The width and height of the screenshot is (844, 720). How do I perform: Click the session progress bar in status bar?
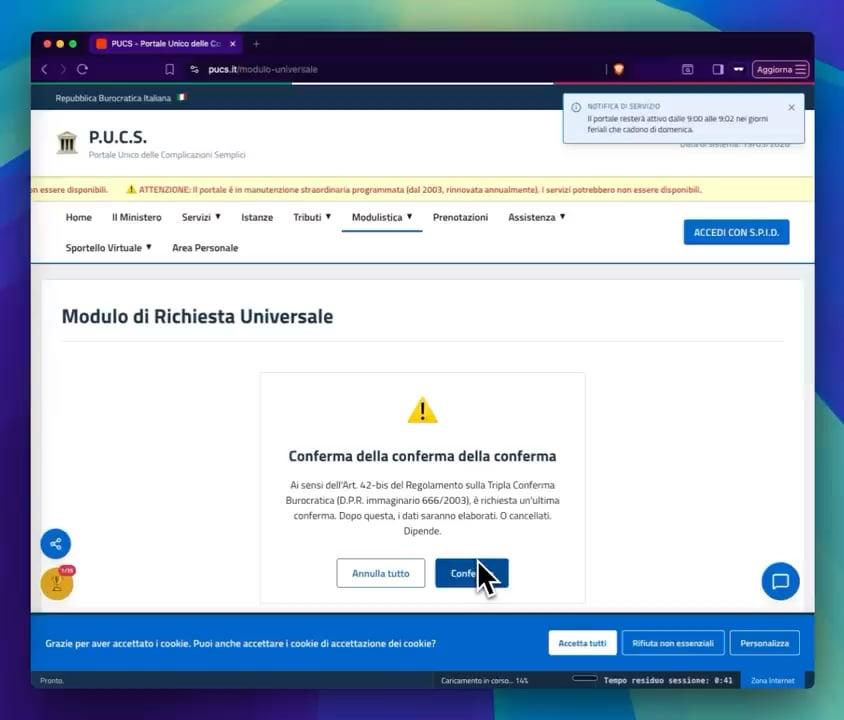tap(585, 678)
